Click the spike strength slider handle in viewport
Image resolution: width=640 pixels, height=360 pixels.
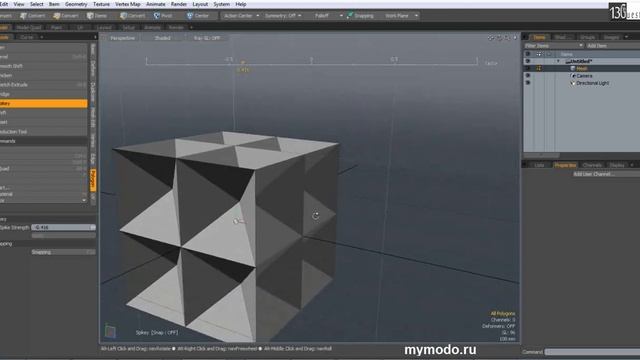pyautogui.click(x=242, y=62)
